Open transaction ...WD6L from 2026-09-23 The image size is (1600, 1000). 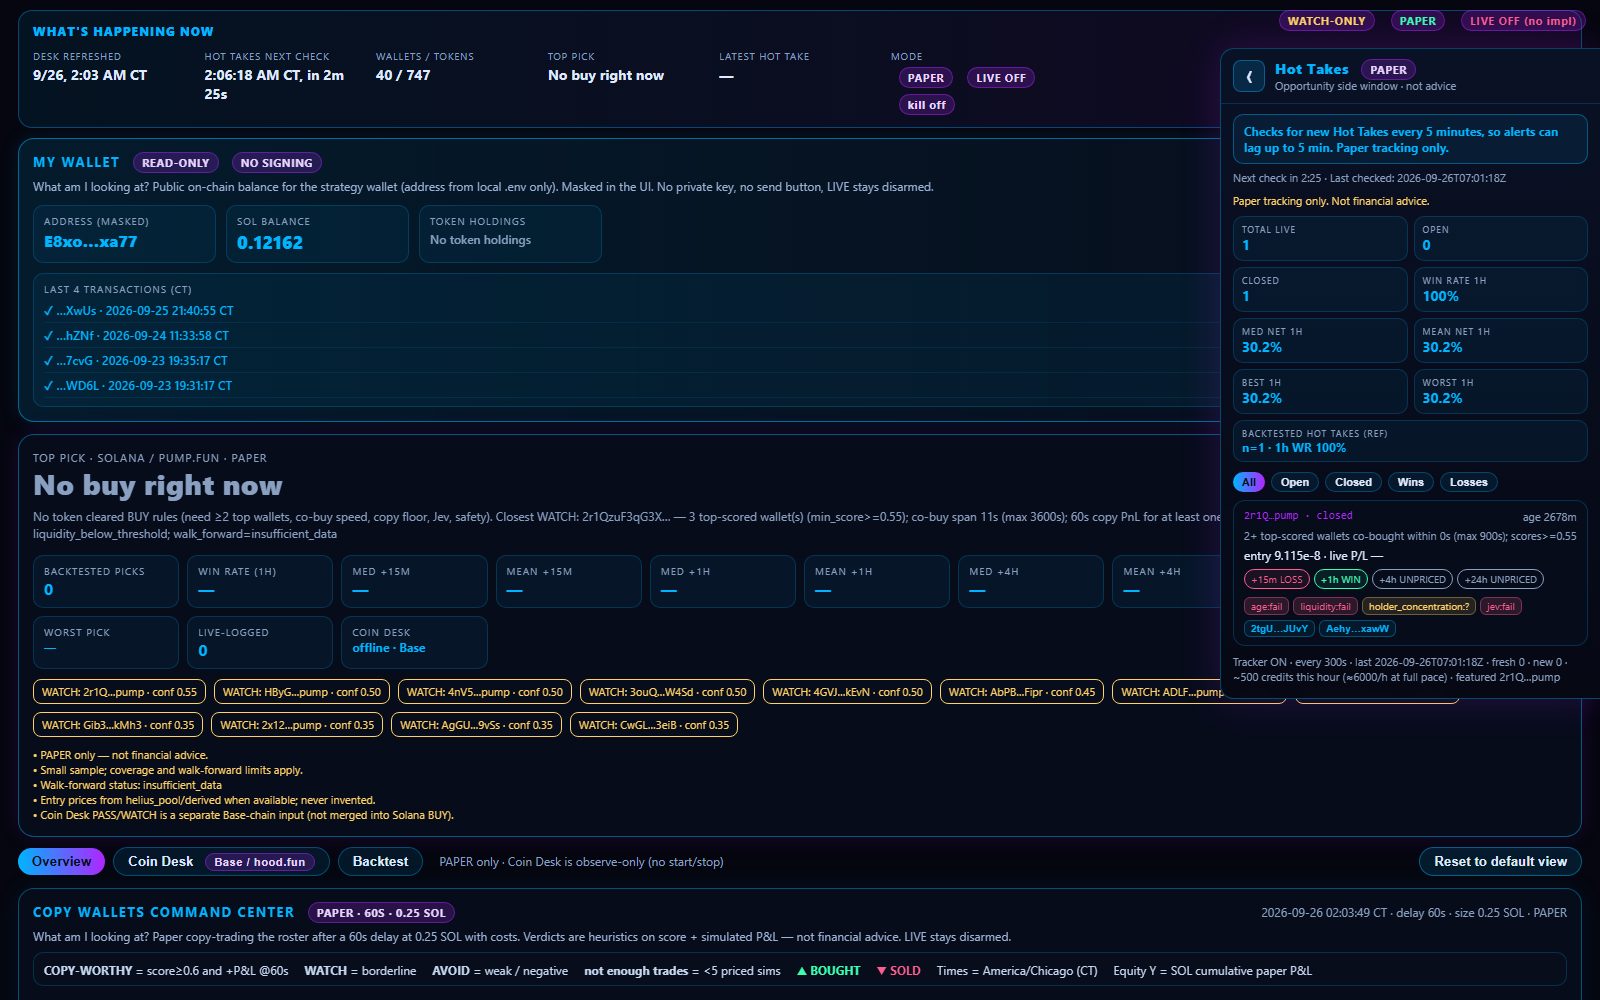(x=138, y=386)
